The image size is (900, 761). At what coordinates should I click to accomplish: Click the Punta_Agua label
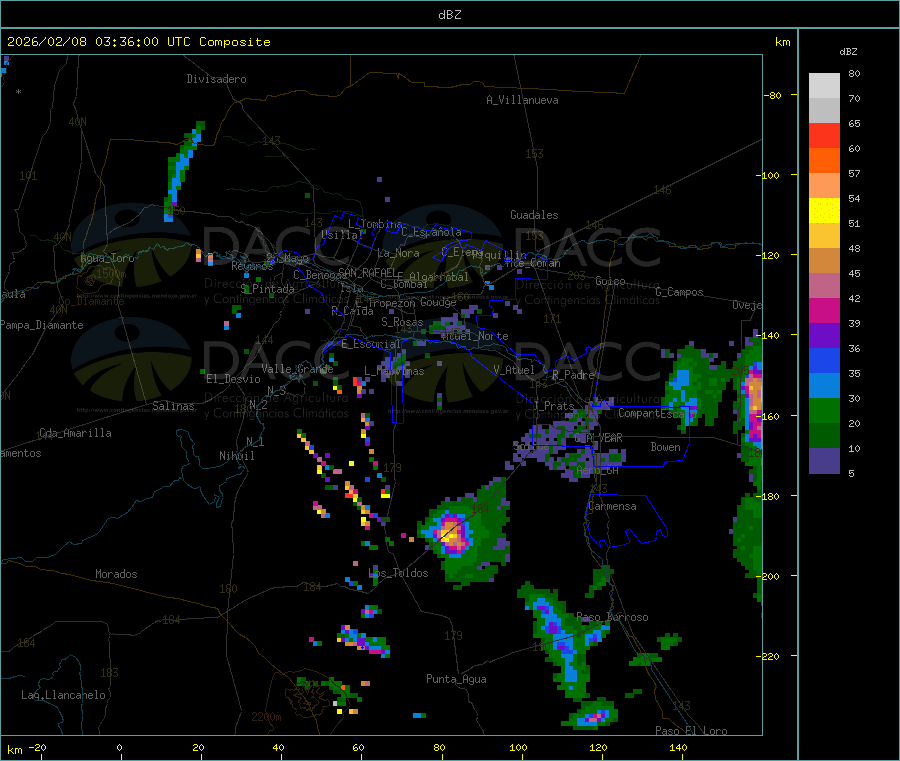(x=456, y=679)
